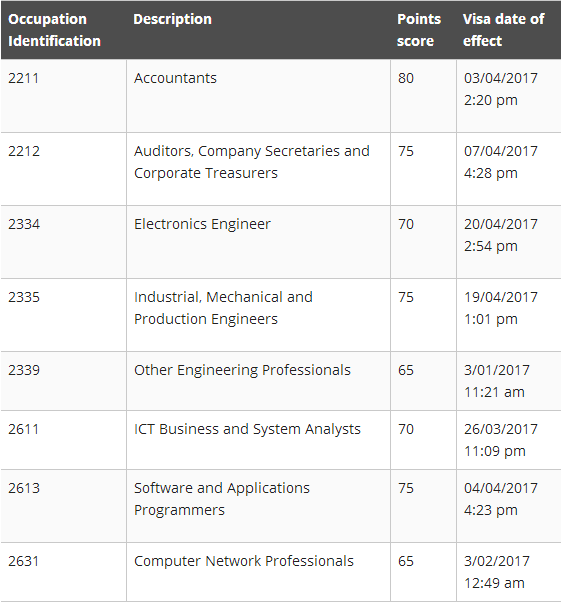Click the 03/04/2017 2:20 pm date
Image resolution: width=561 pixels, height=604 pixels.
coord(501,89)
